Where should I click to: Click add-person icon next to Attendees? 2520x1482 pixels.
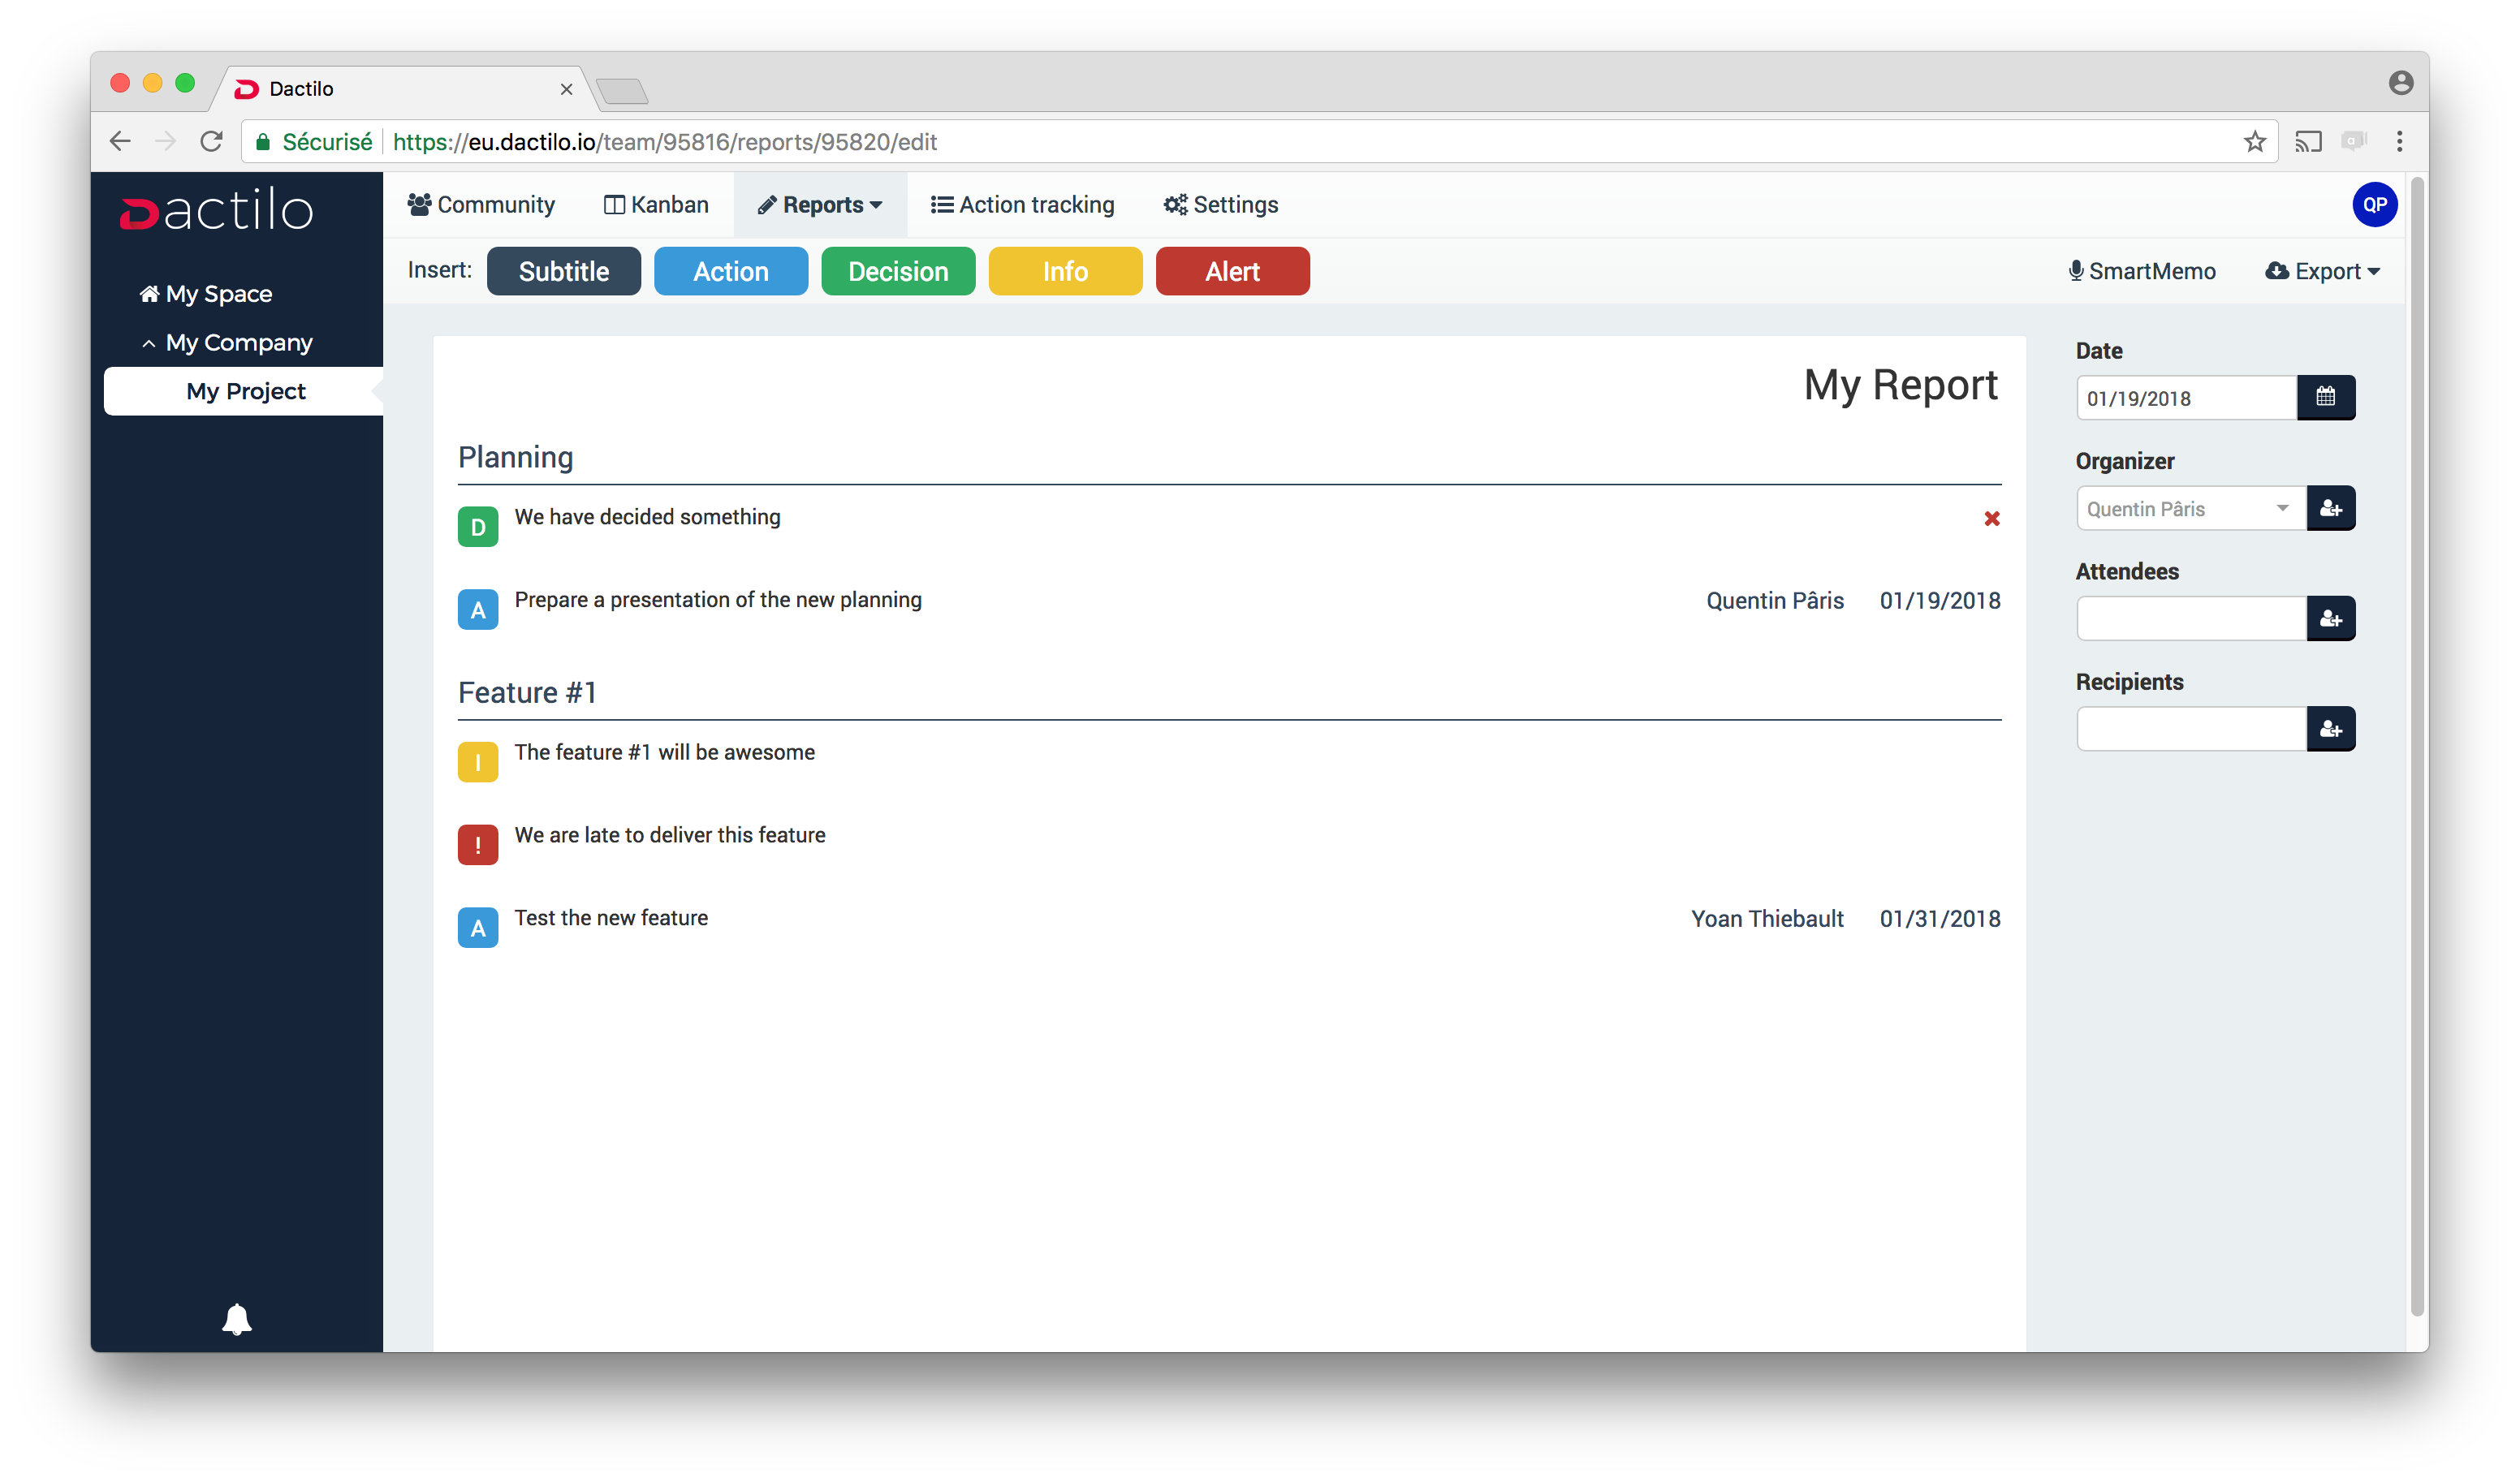pyautogui.click(x=2330, y=619)
